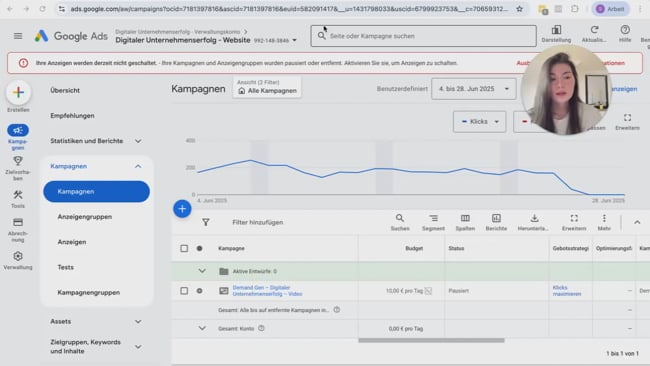Click the Erstellen plus button

coord(18,92)
